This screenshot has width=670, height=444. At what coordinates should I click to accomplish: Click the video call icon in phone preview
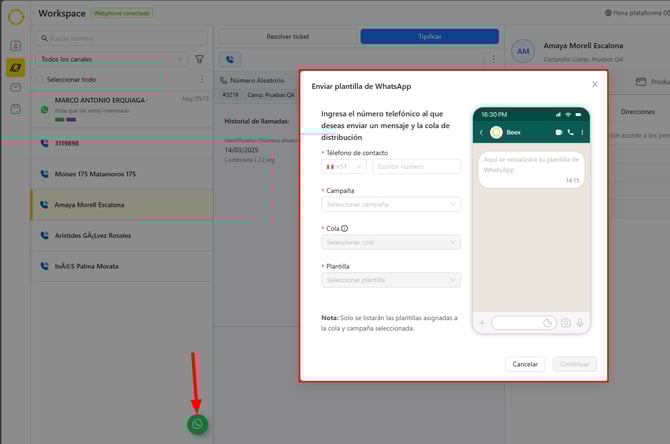(558, 132)
